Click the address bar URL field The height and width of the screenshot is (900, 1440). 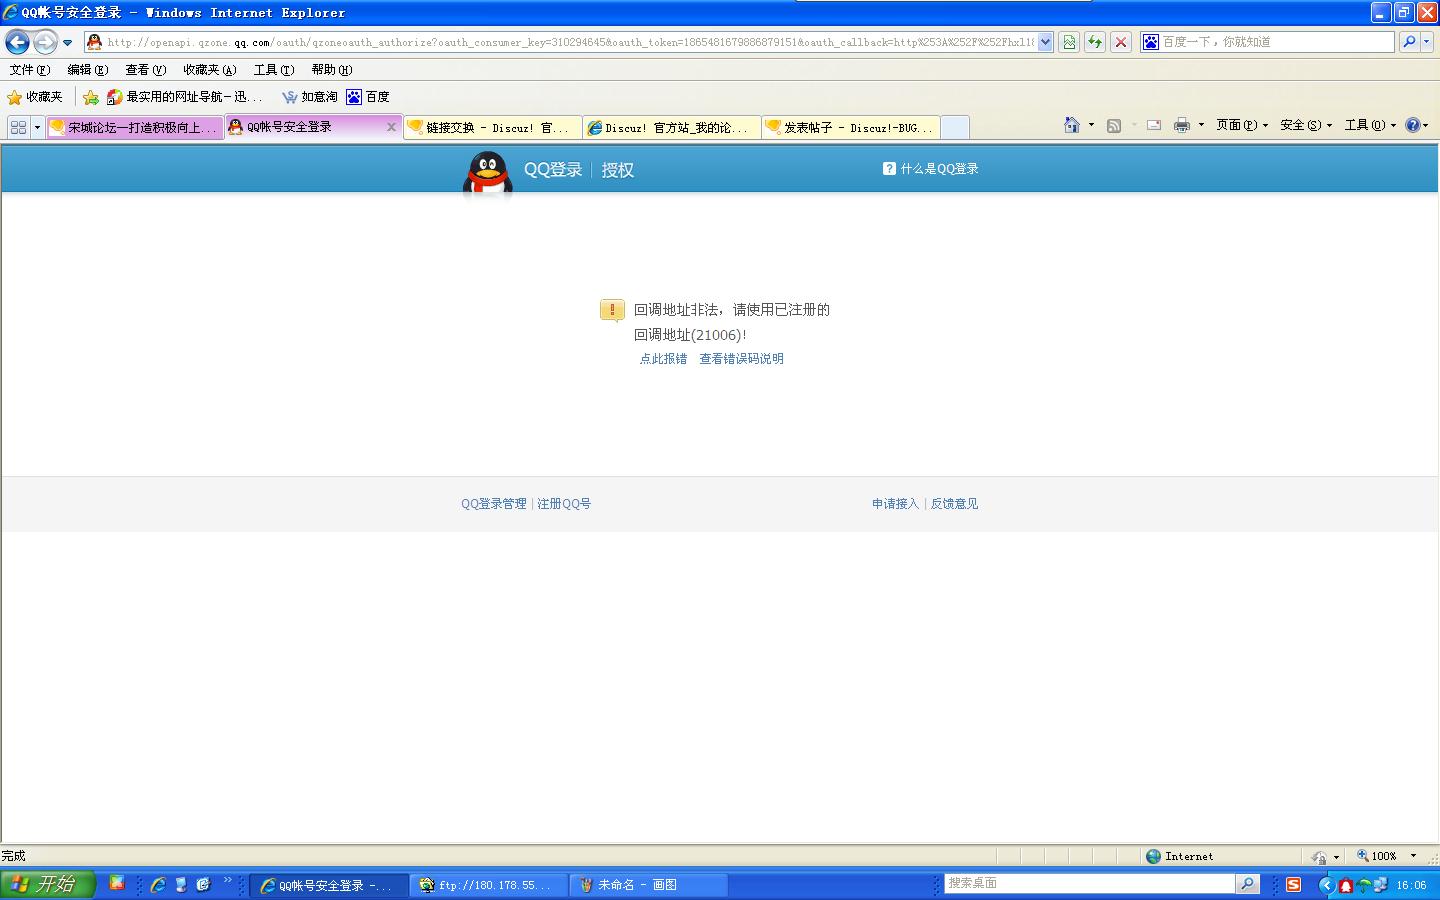561,42
